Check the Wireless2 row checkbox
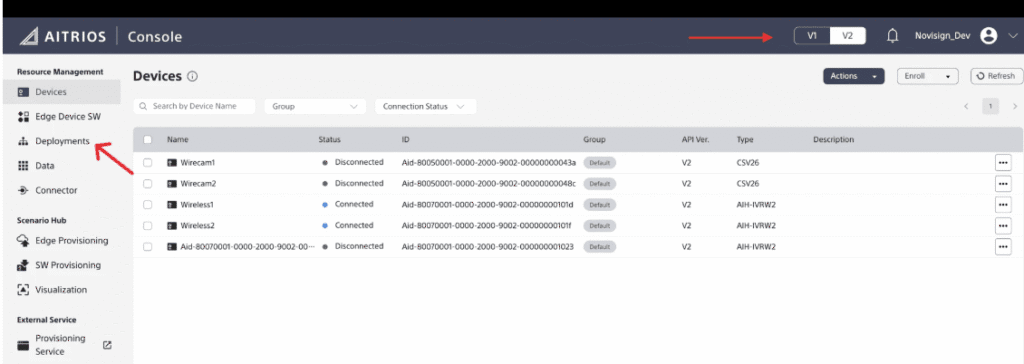Image resolution: width=1024 pixels, height=364 pixels. point(148,225)
